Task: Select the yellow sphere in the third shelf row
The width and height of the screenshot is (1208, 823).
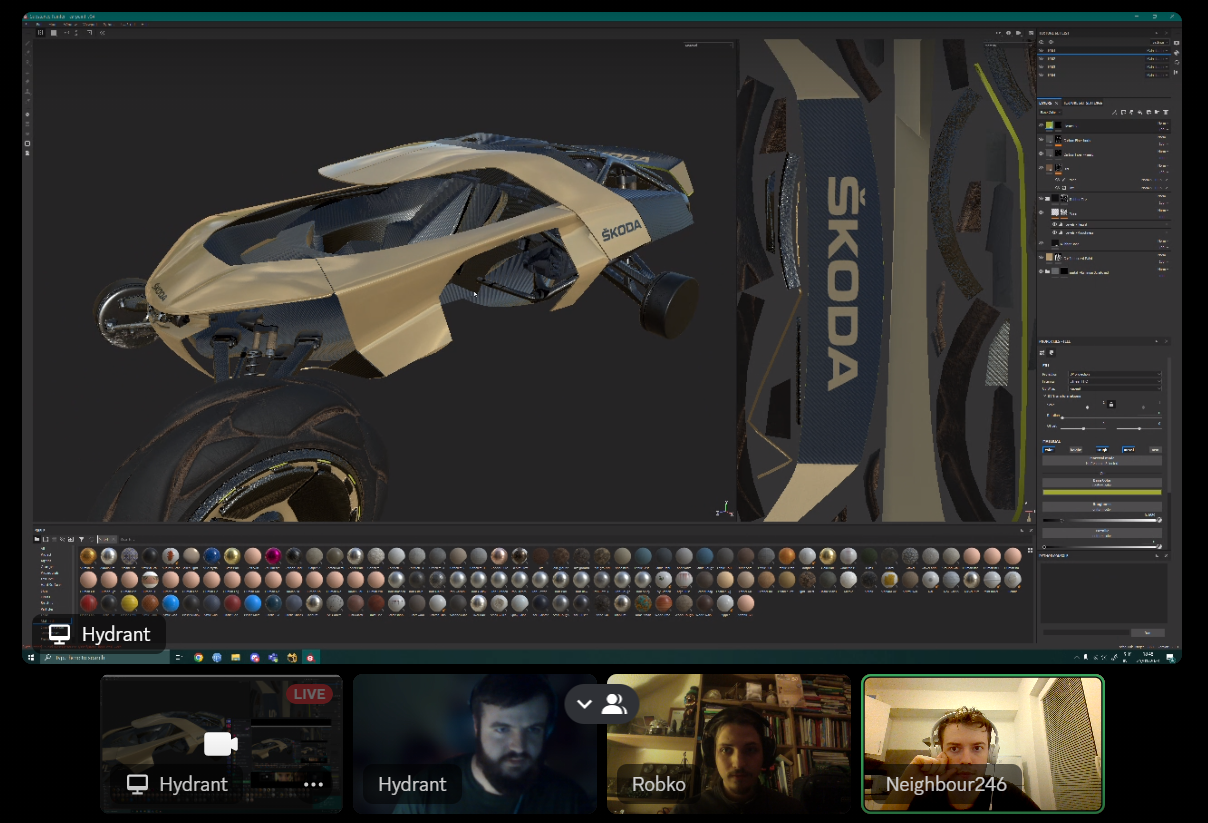Action: click(129, 603)
